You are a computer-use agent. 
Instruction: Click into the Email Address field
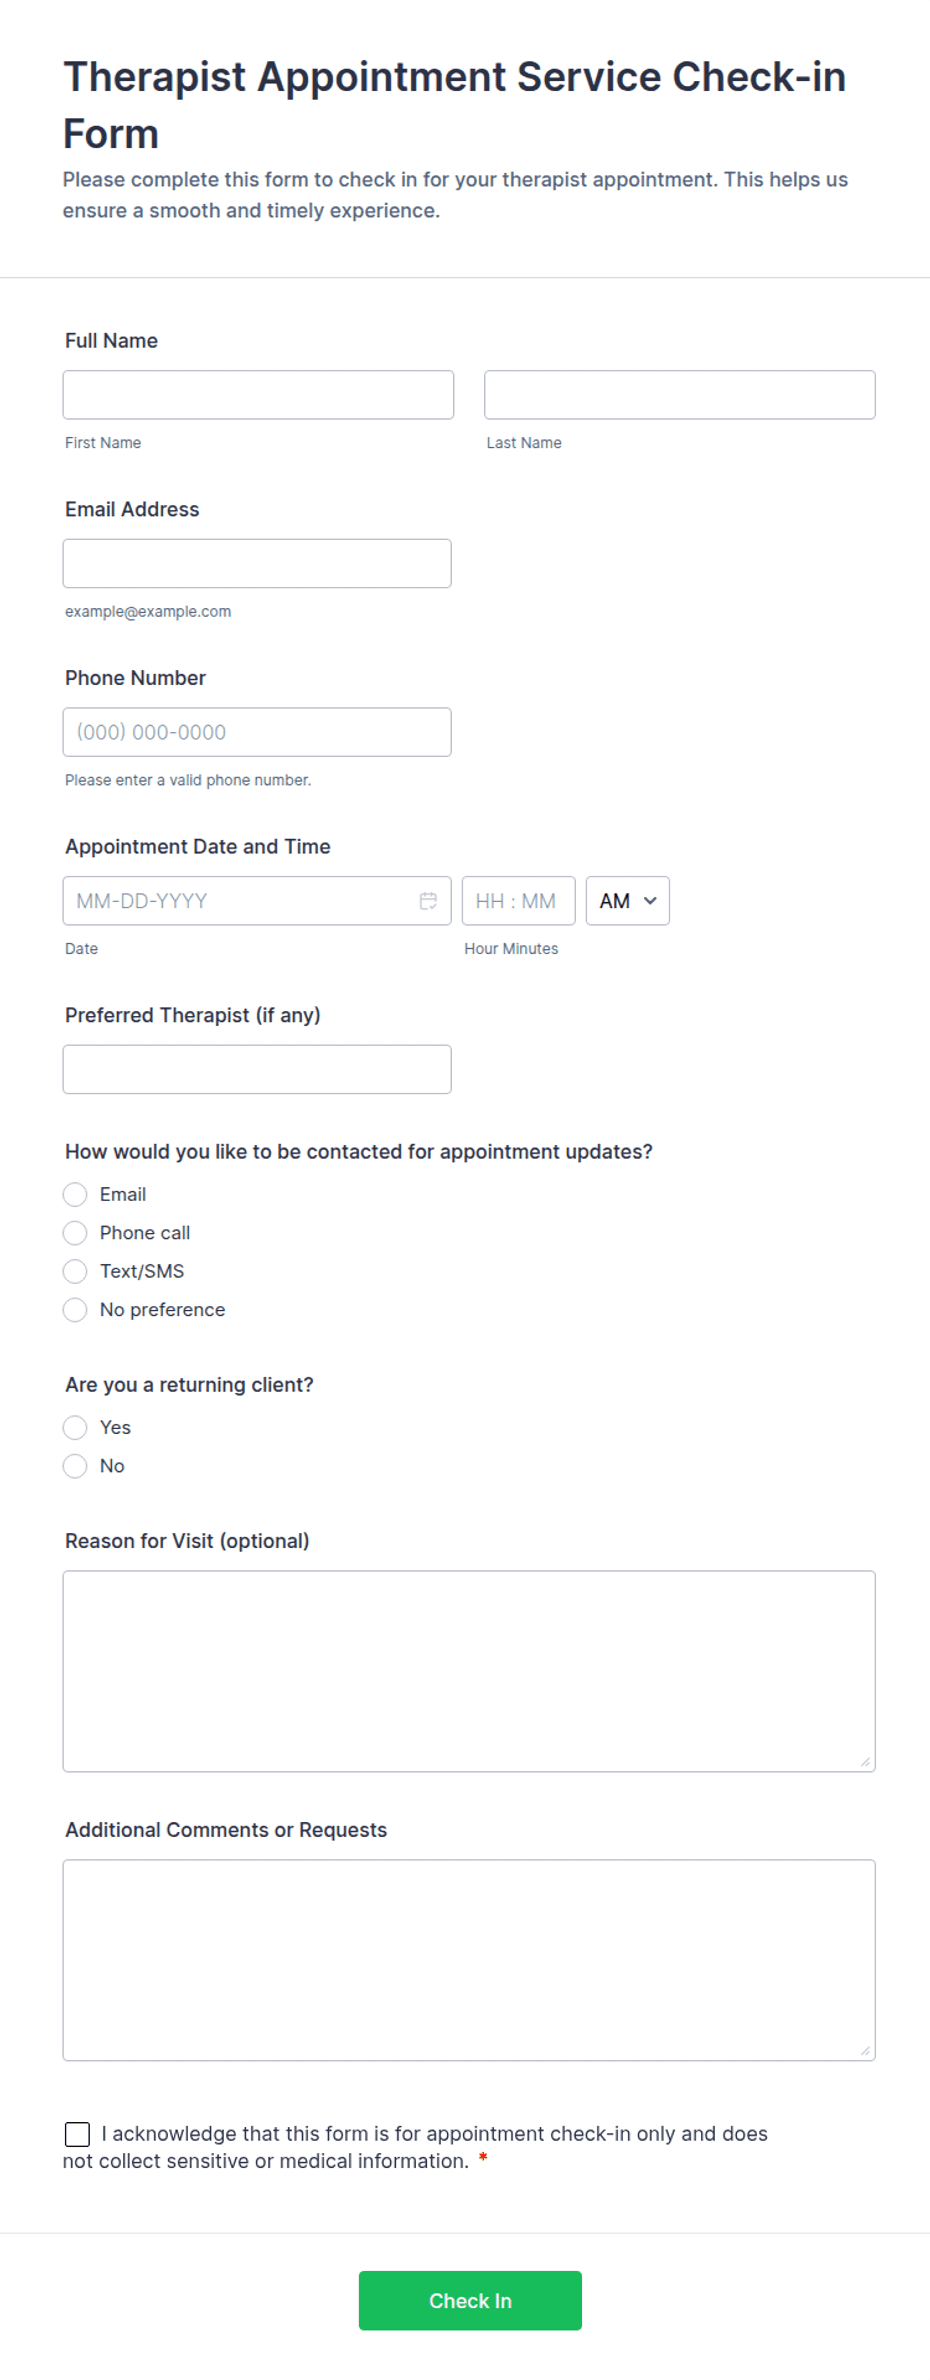click(257, 564)
